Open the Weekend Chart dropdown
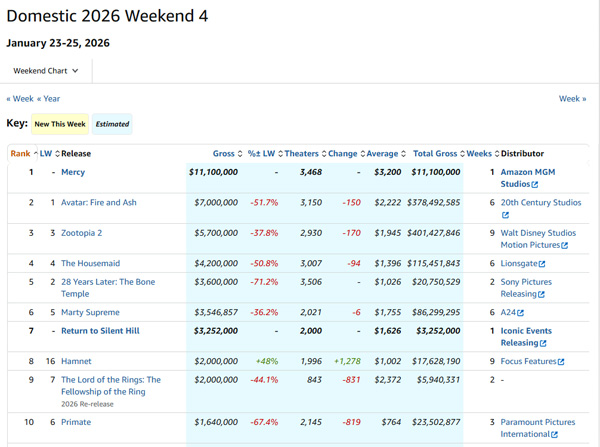The height and width of the screenshot is (447, 600). click(x=46, y=71)
